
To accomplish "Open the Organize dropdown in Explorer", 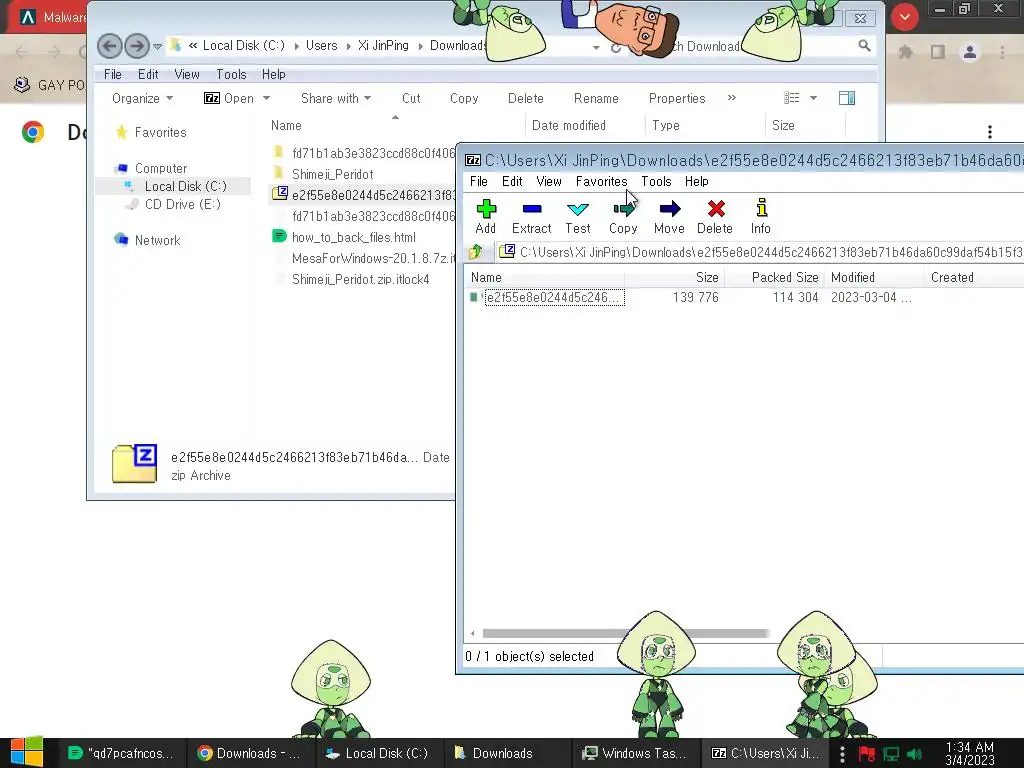I will coord(142,99).
